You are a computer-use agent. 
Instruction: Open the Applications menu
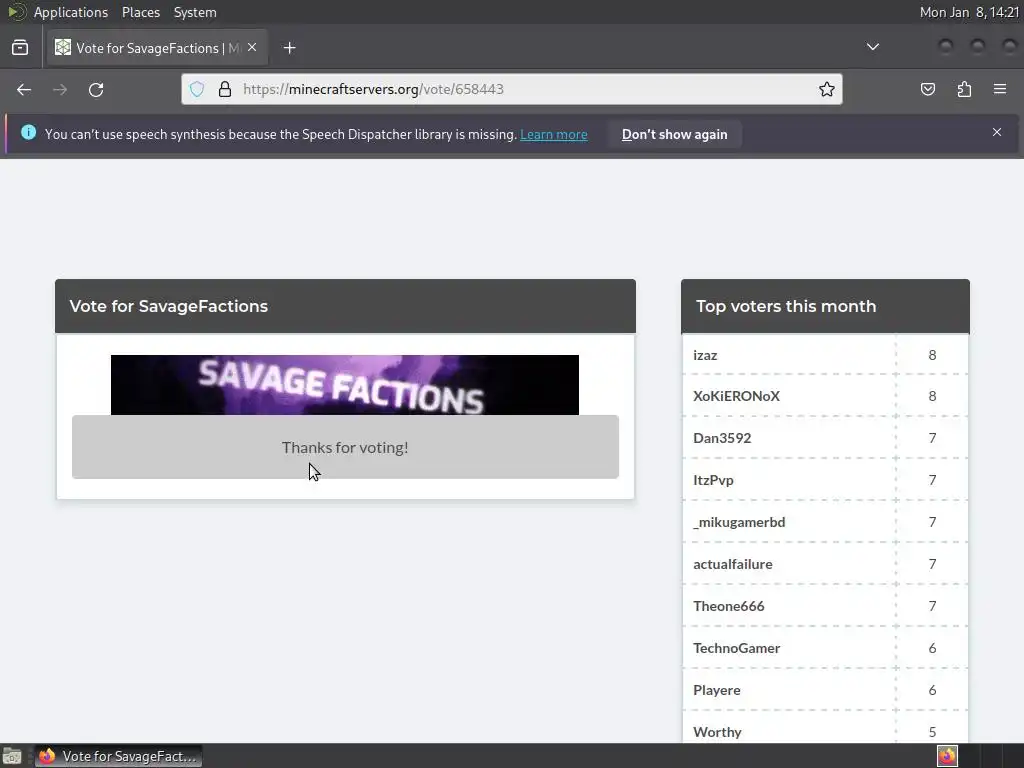pos(71,12)
